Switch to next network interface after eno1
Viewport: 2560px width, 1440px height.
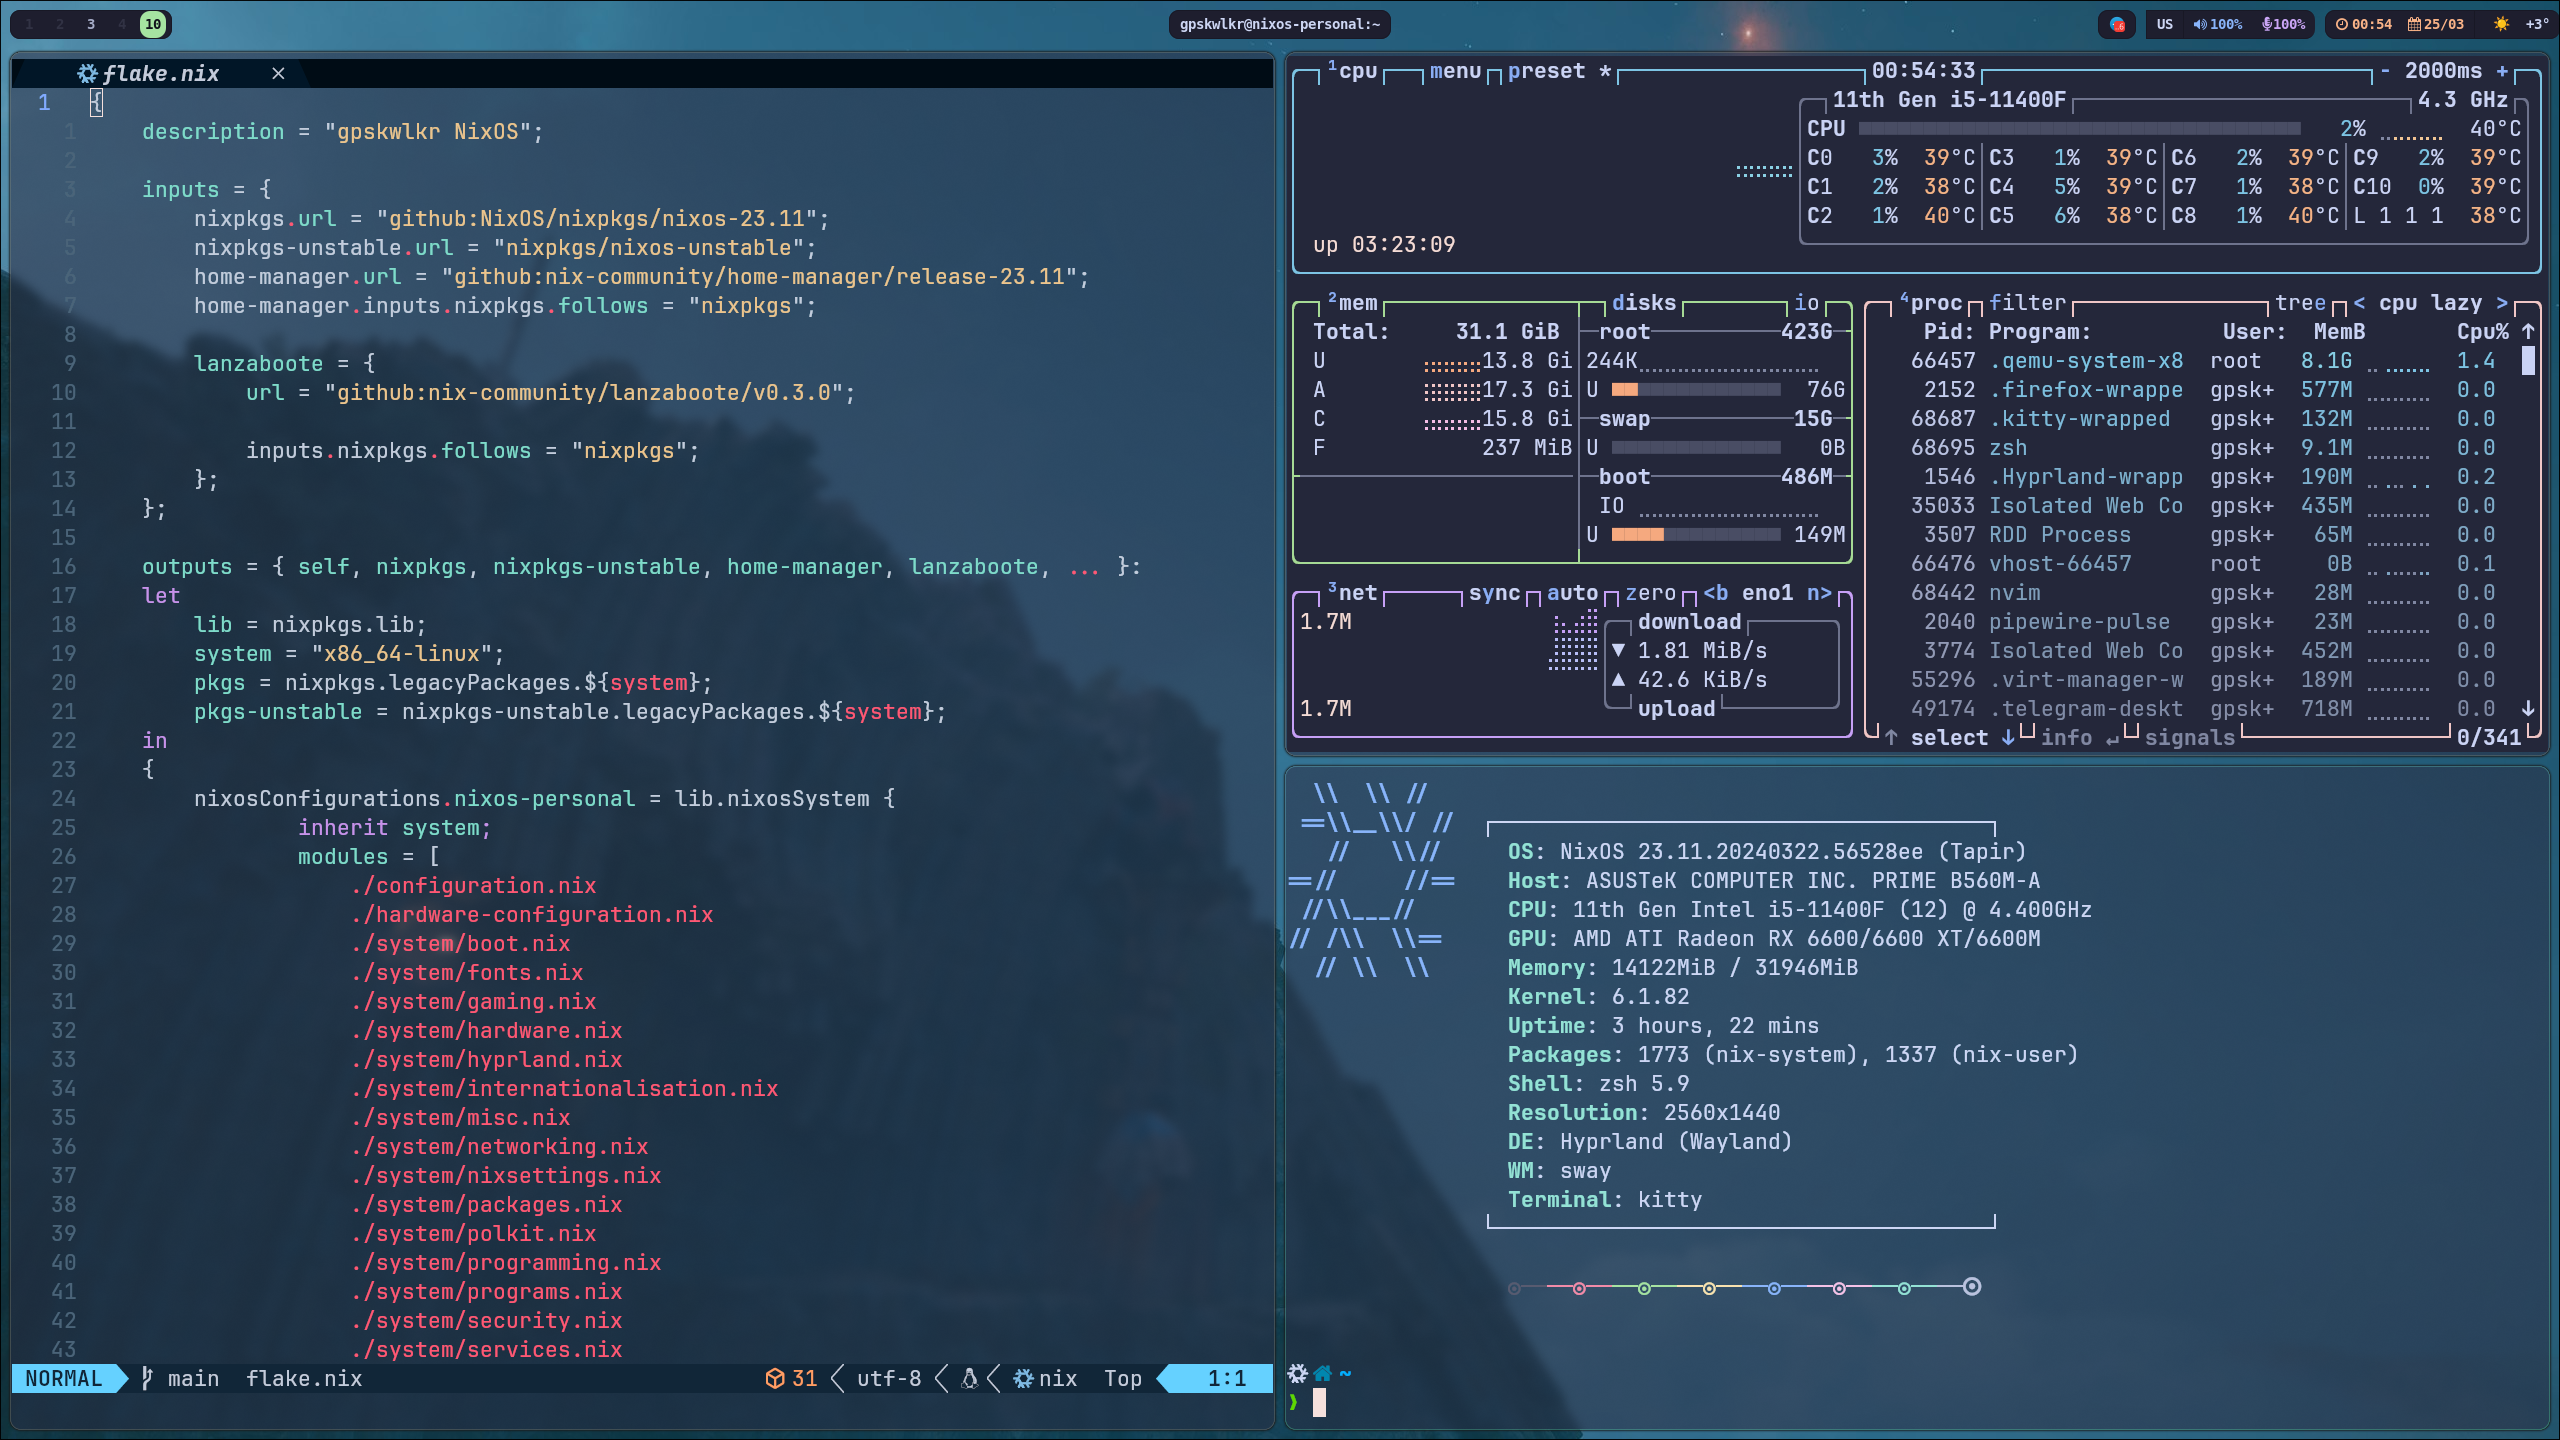click(1818, 593)
